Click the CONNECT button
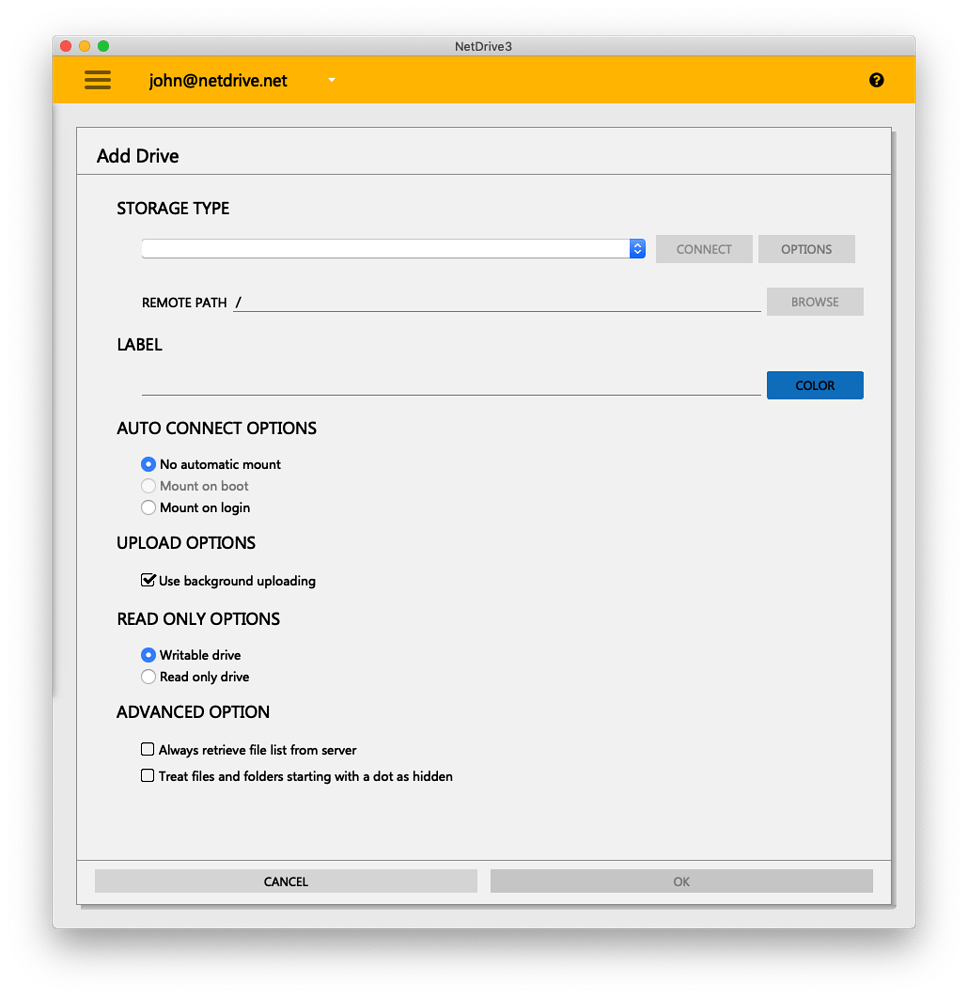Screen dimensions: 968x998 point(704,249)
